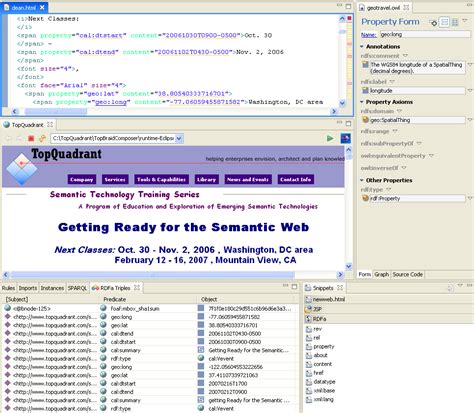This screenshot has width=474, height=413.
Task: Click the Contact Info navigation button
Action: pos(296,179)
